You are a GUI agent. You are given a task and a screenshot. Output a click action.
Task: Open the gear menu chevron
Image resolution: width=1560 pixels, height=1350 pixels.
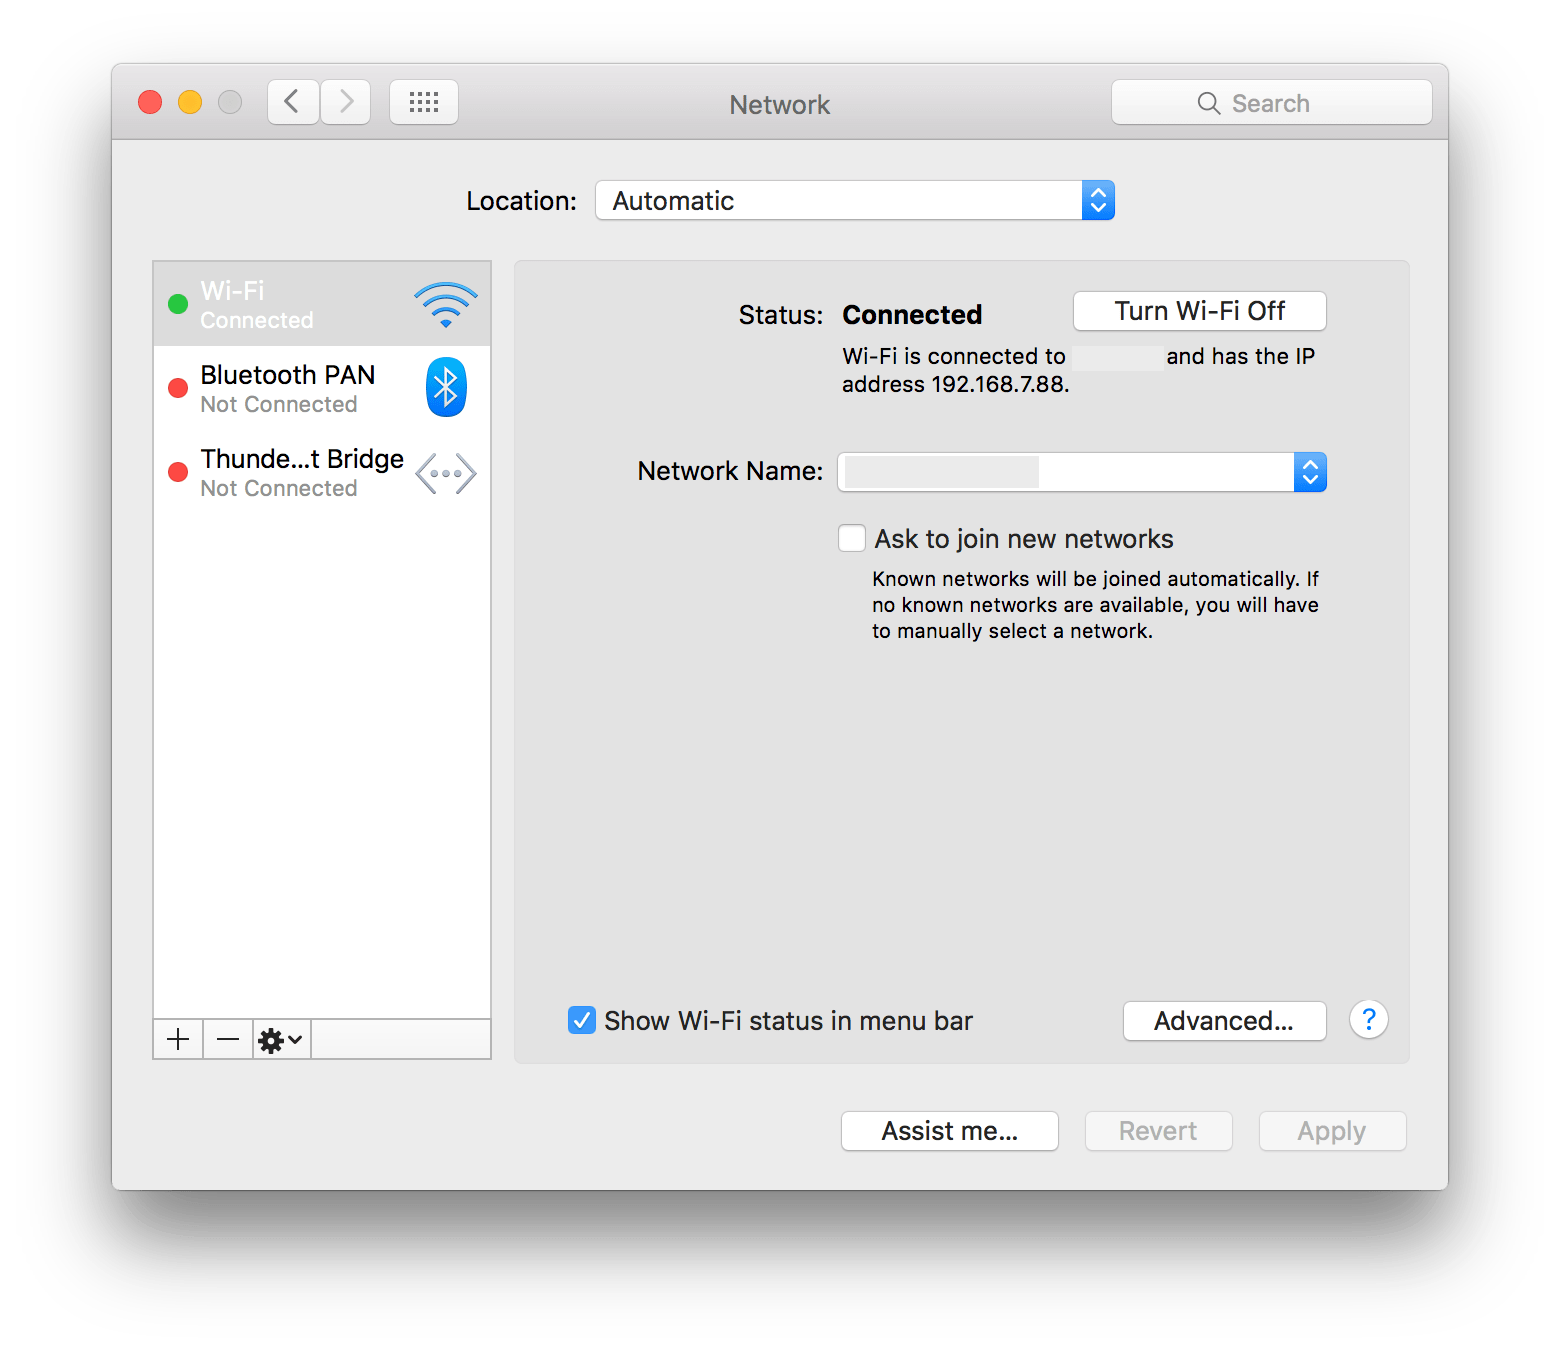[292, 1039]
